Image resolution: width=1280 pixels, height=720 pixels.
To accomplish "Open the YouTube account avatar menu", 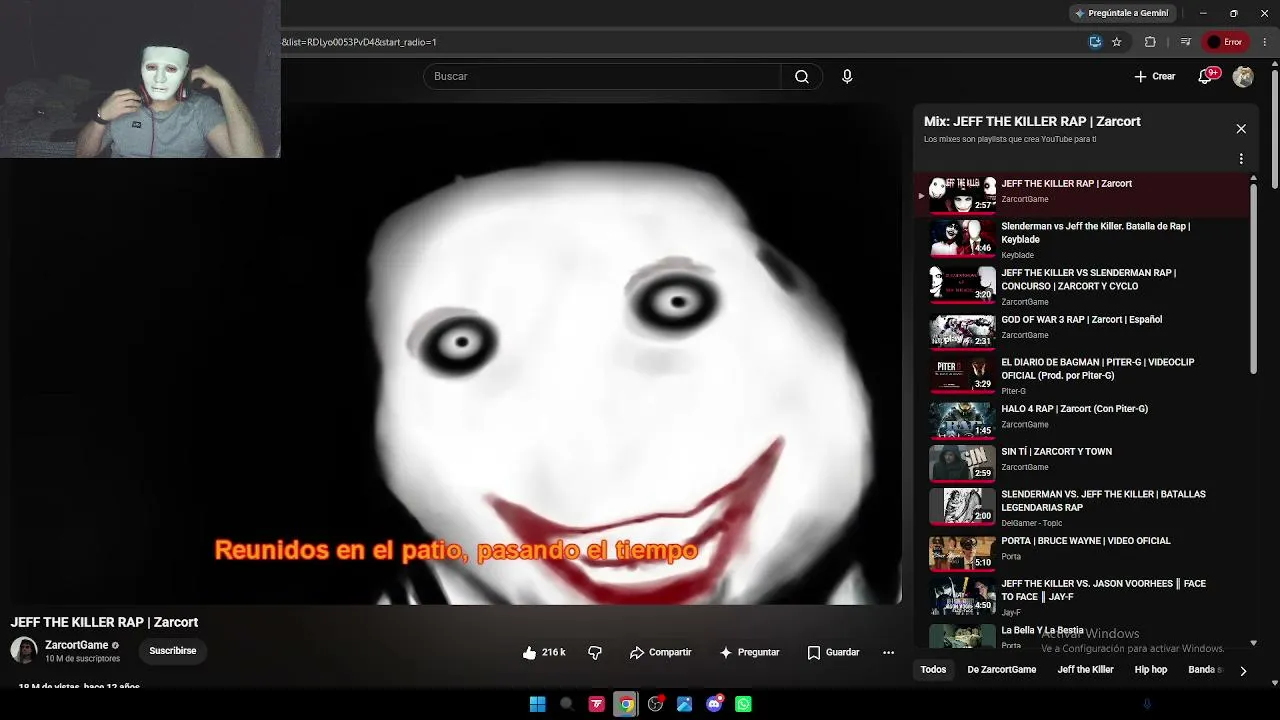I will pos(1243,77).
